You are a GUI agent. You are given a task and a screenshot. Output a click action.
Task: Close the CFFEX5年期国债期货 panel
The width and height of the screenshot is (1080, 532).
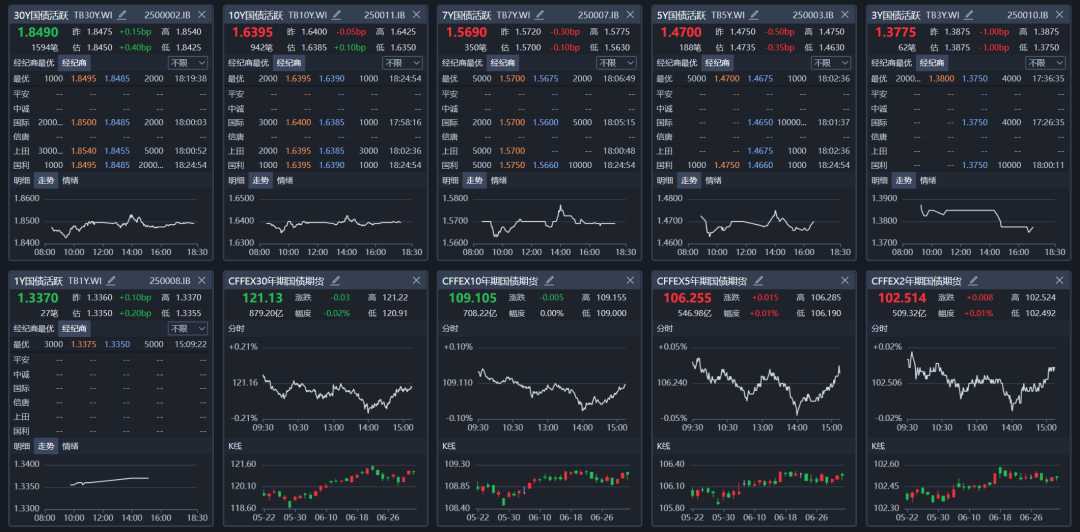(x=845, y=280)
